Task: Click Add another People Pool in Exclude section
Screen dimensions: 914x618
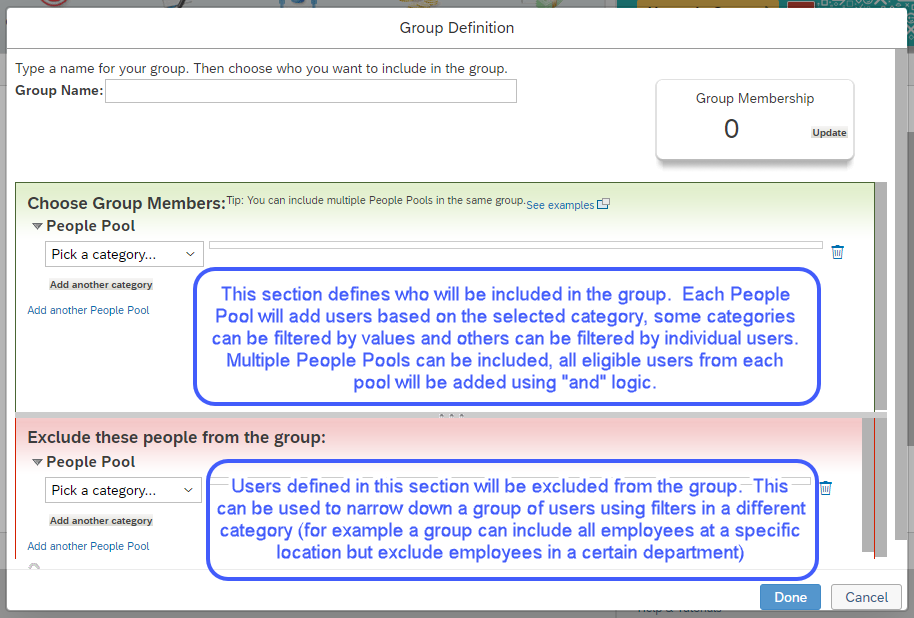Action: coord(88,546)
